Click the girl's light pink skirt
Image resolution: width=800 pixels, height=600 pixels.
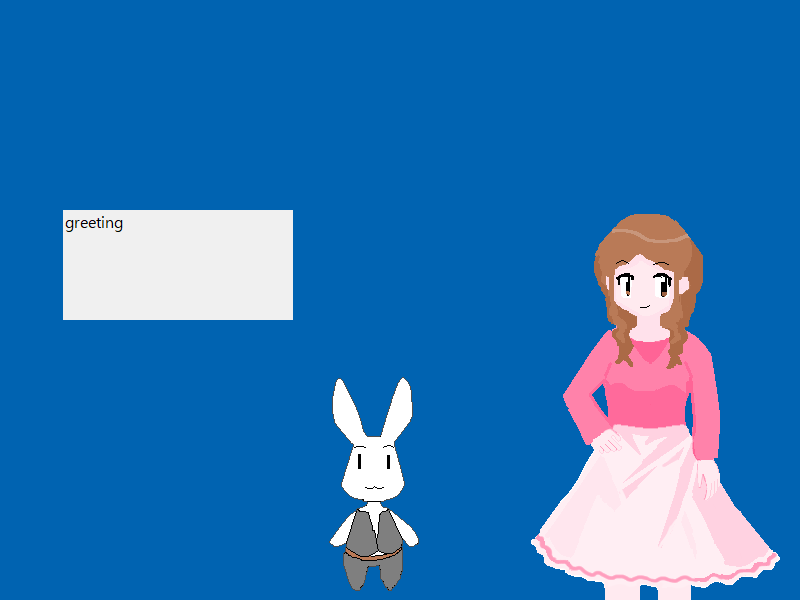650,500
